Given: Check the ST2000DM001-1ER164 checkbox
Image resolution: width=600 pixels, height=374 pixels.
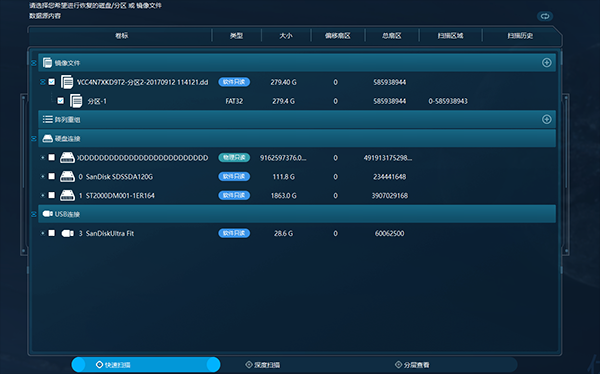Looking at the screenshot, I should [x=52, y=195].
